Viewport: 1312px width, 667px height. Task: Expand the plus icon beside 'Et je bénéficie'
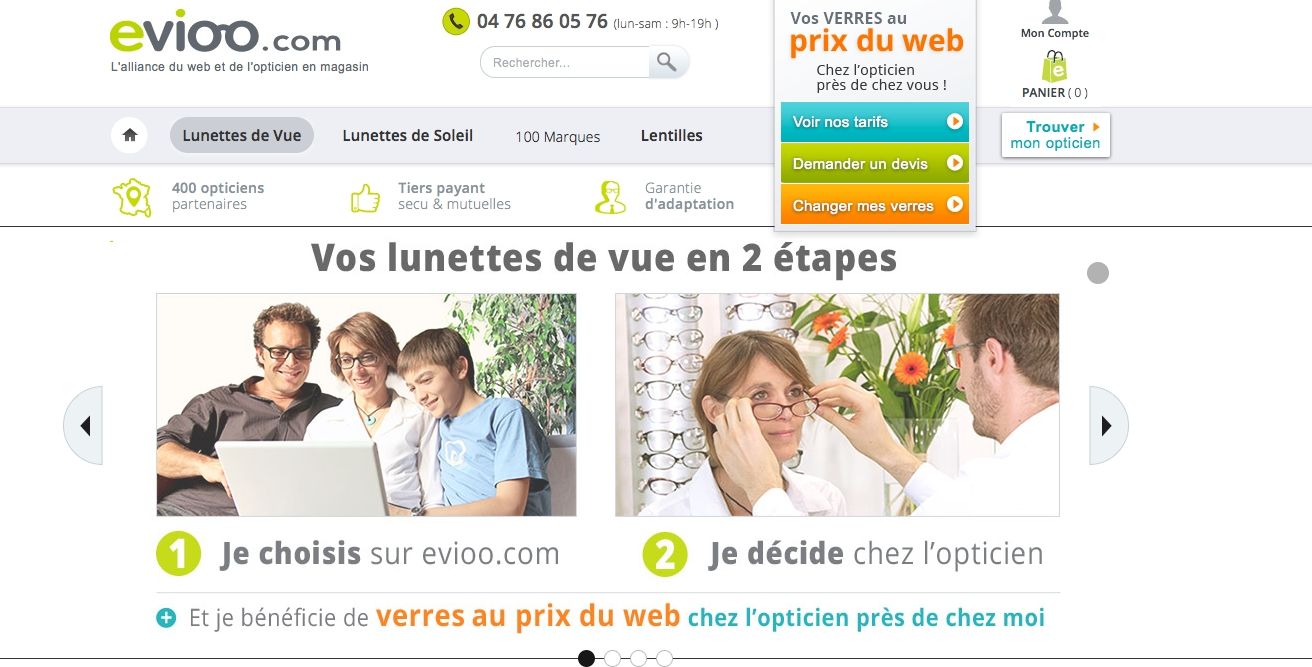pos(166,619)
